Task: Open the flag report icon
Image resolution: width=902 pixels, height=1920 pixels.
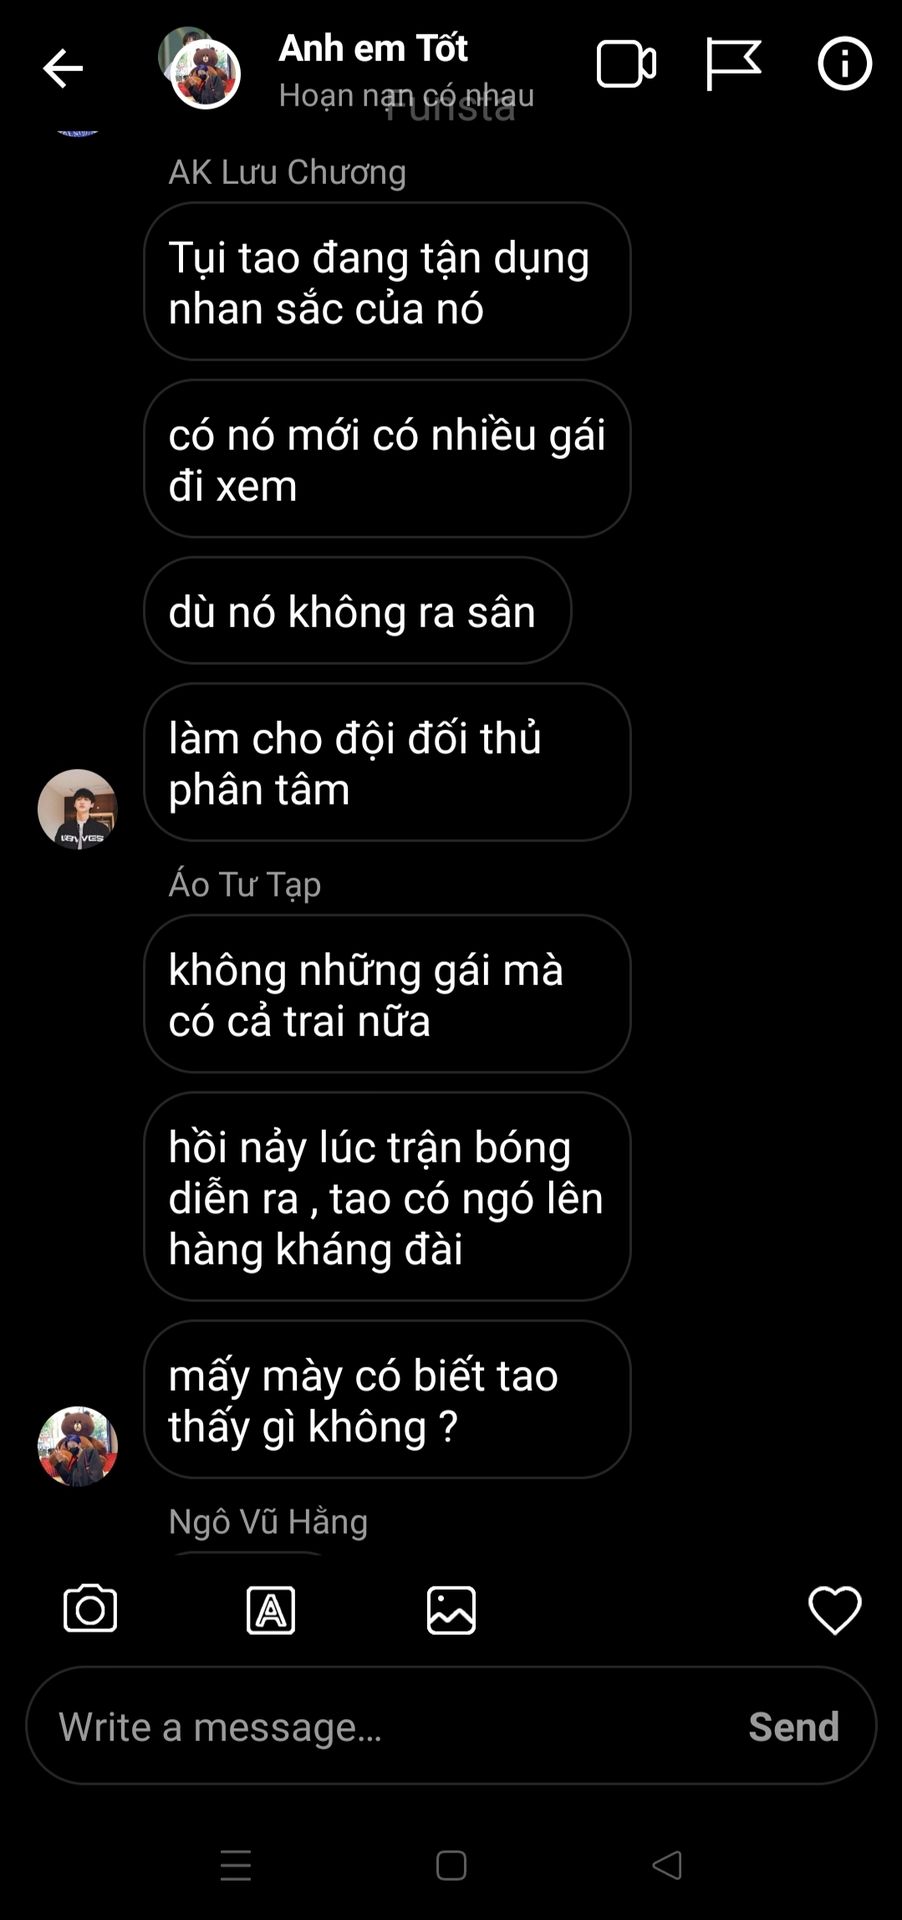Action: [733, 65]
